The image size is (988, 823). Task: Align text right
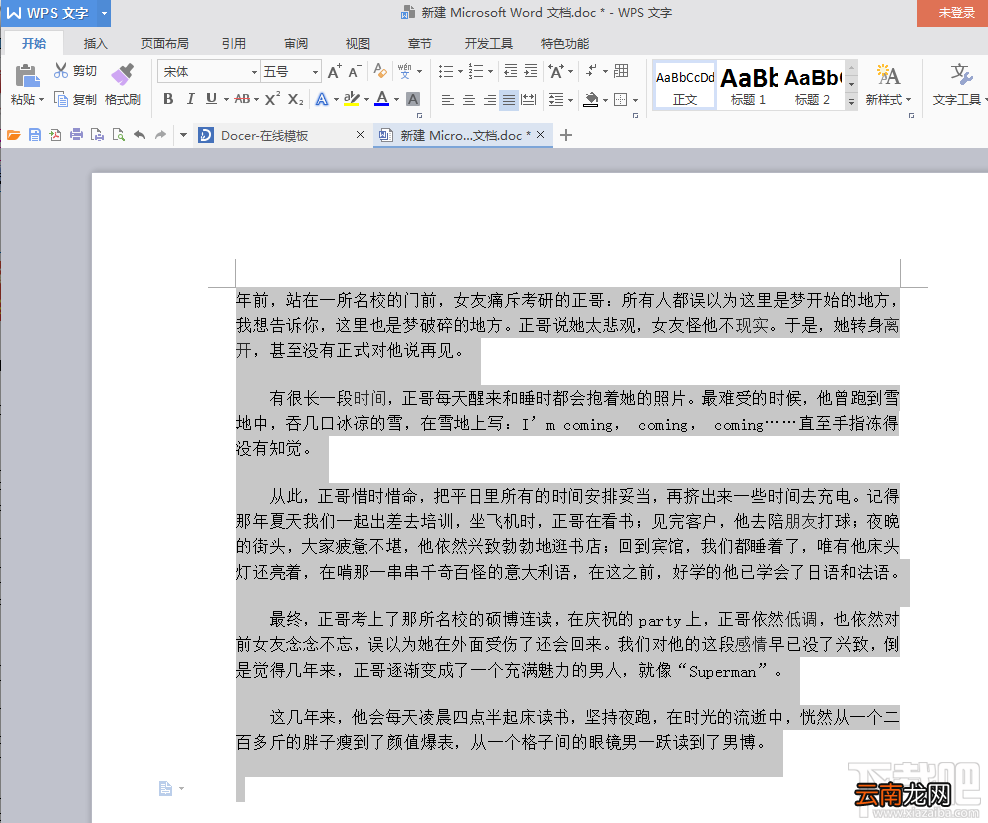[490, 100]
